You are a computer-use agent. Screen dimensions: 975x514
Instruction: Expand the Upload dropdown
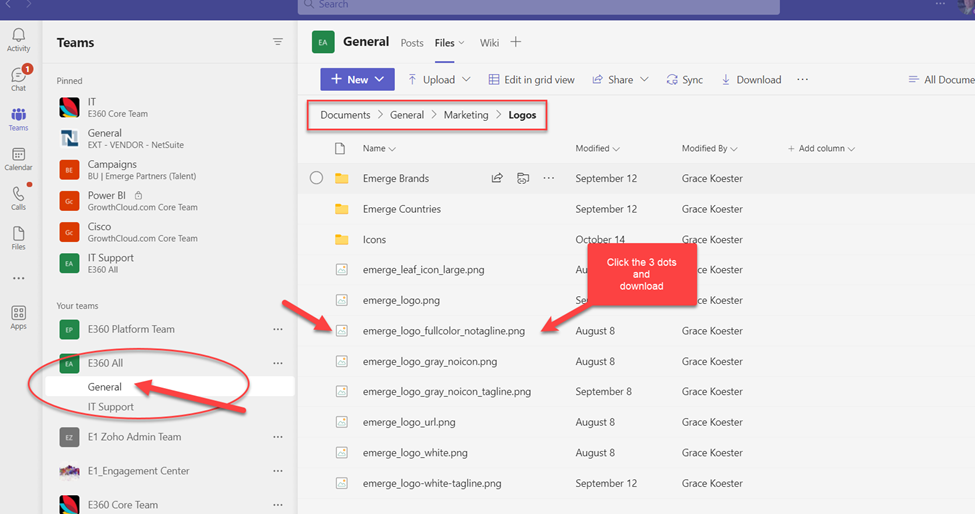(466, 80)
